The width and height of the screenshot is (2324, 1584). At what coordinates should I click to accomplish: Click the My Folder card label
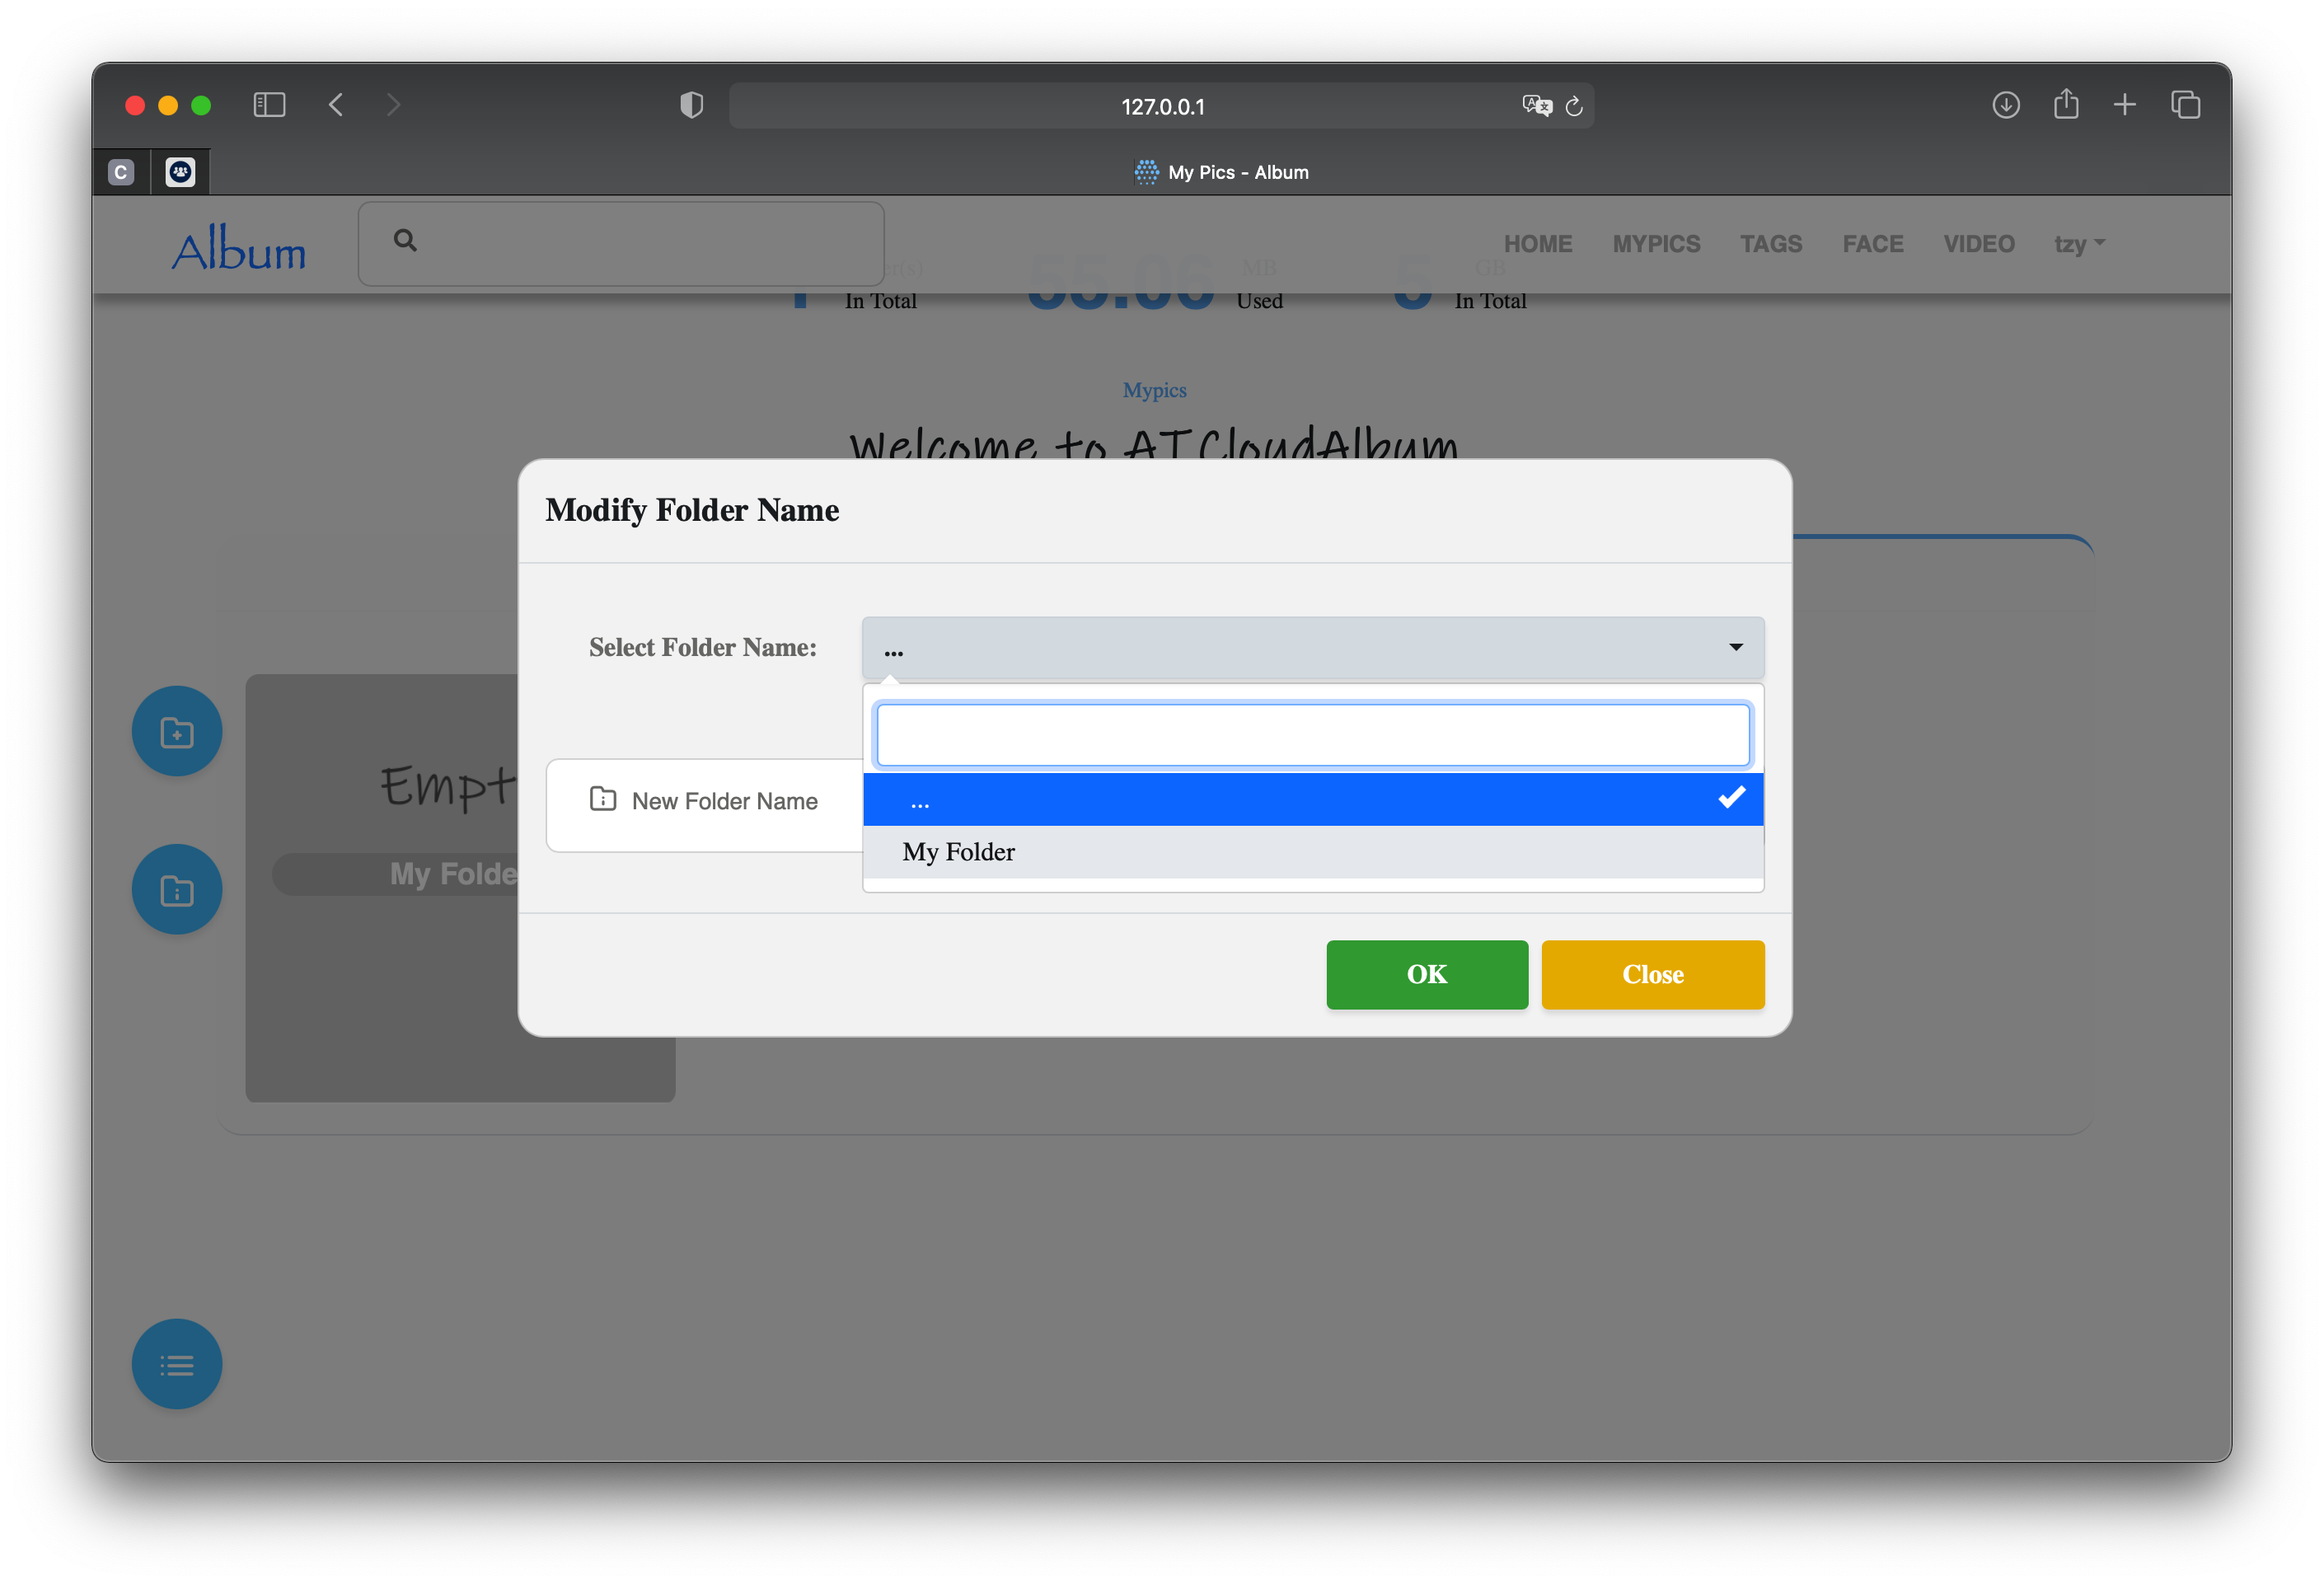pyautogui.click(x=454, y=874)
